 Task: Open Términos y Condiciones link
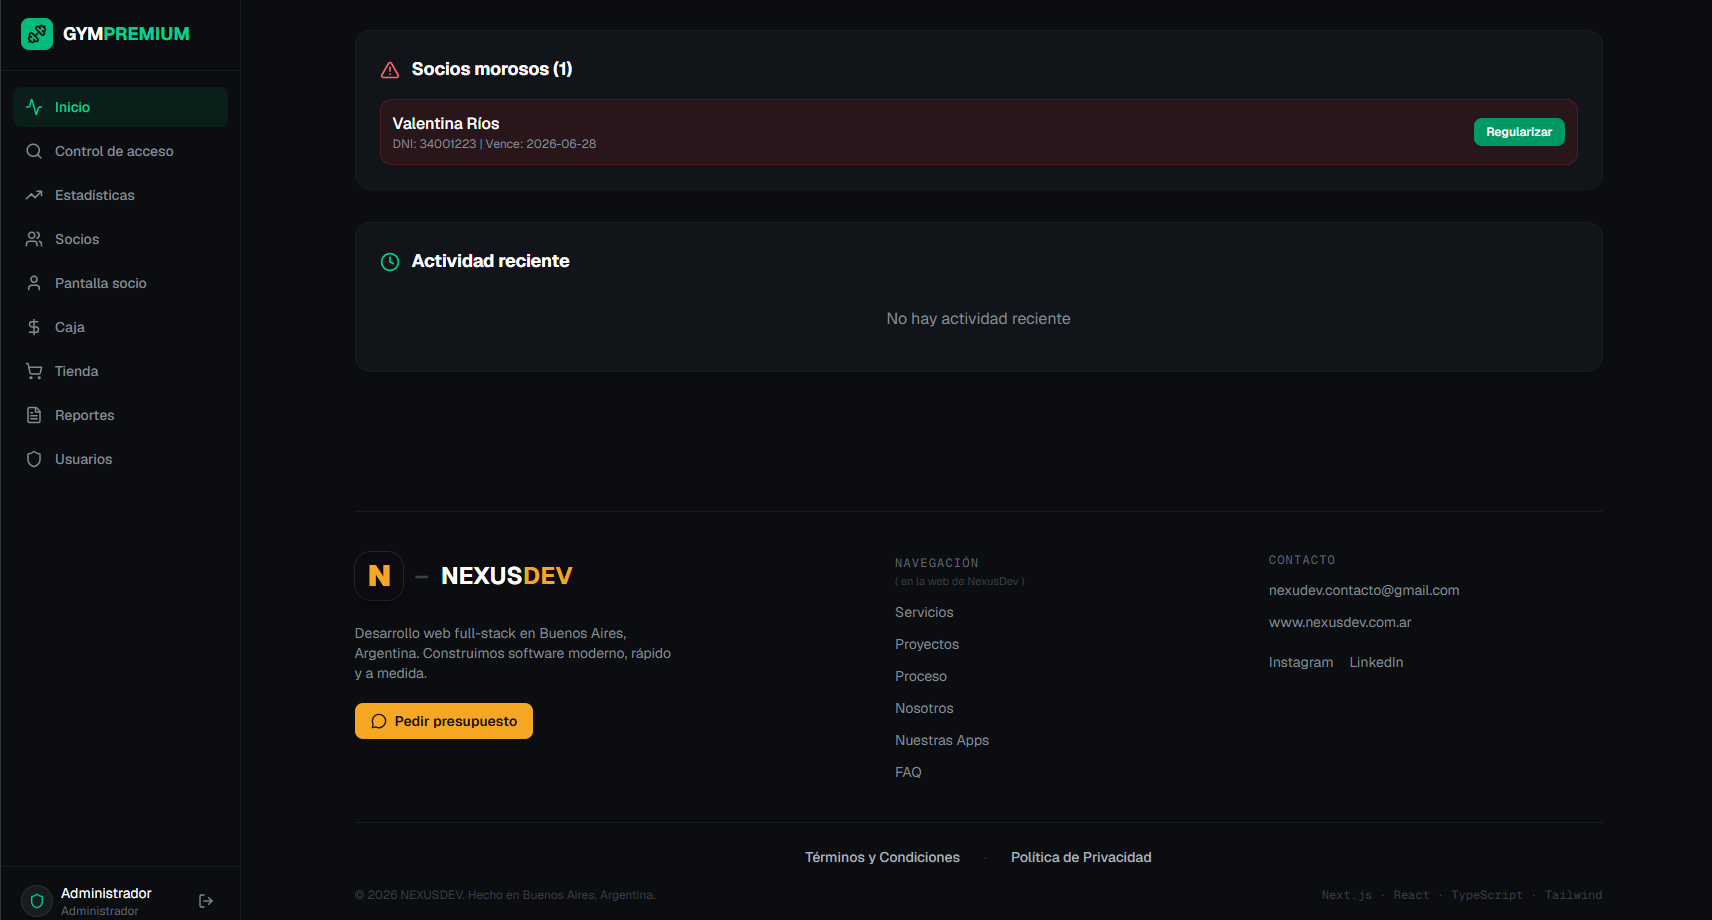(882, 857)
